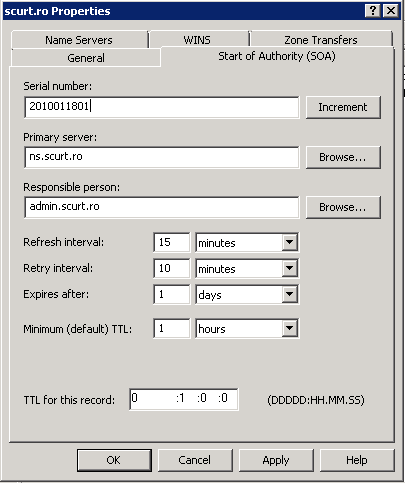Expand the Refresh interval units dropdown
The width and height of the screenshot is (405, 483).
pyautogui.click(x=289, y=242)
